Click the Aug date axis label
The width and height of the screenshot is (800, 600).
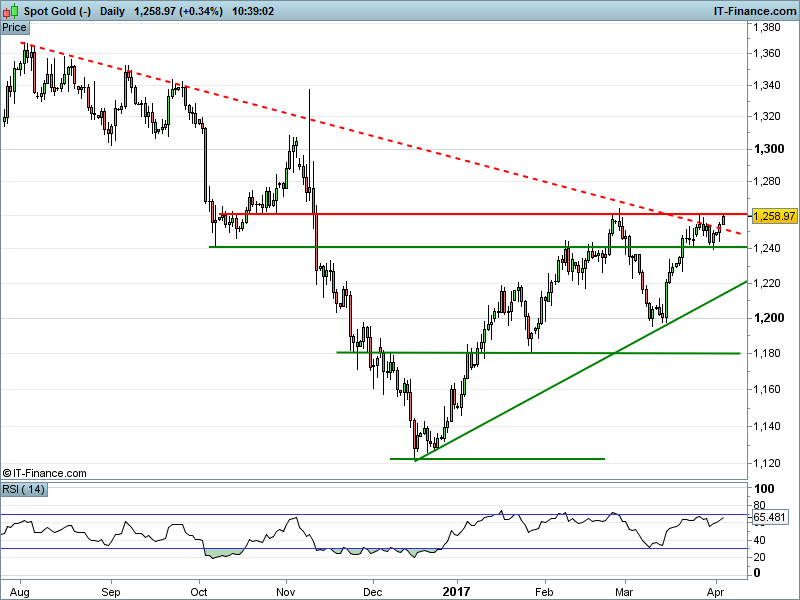point(20,592)
